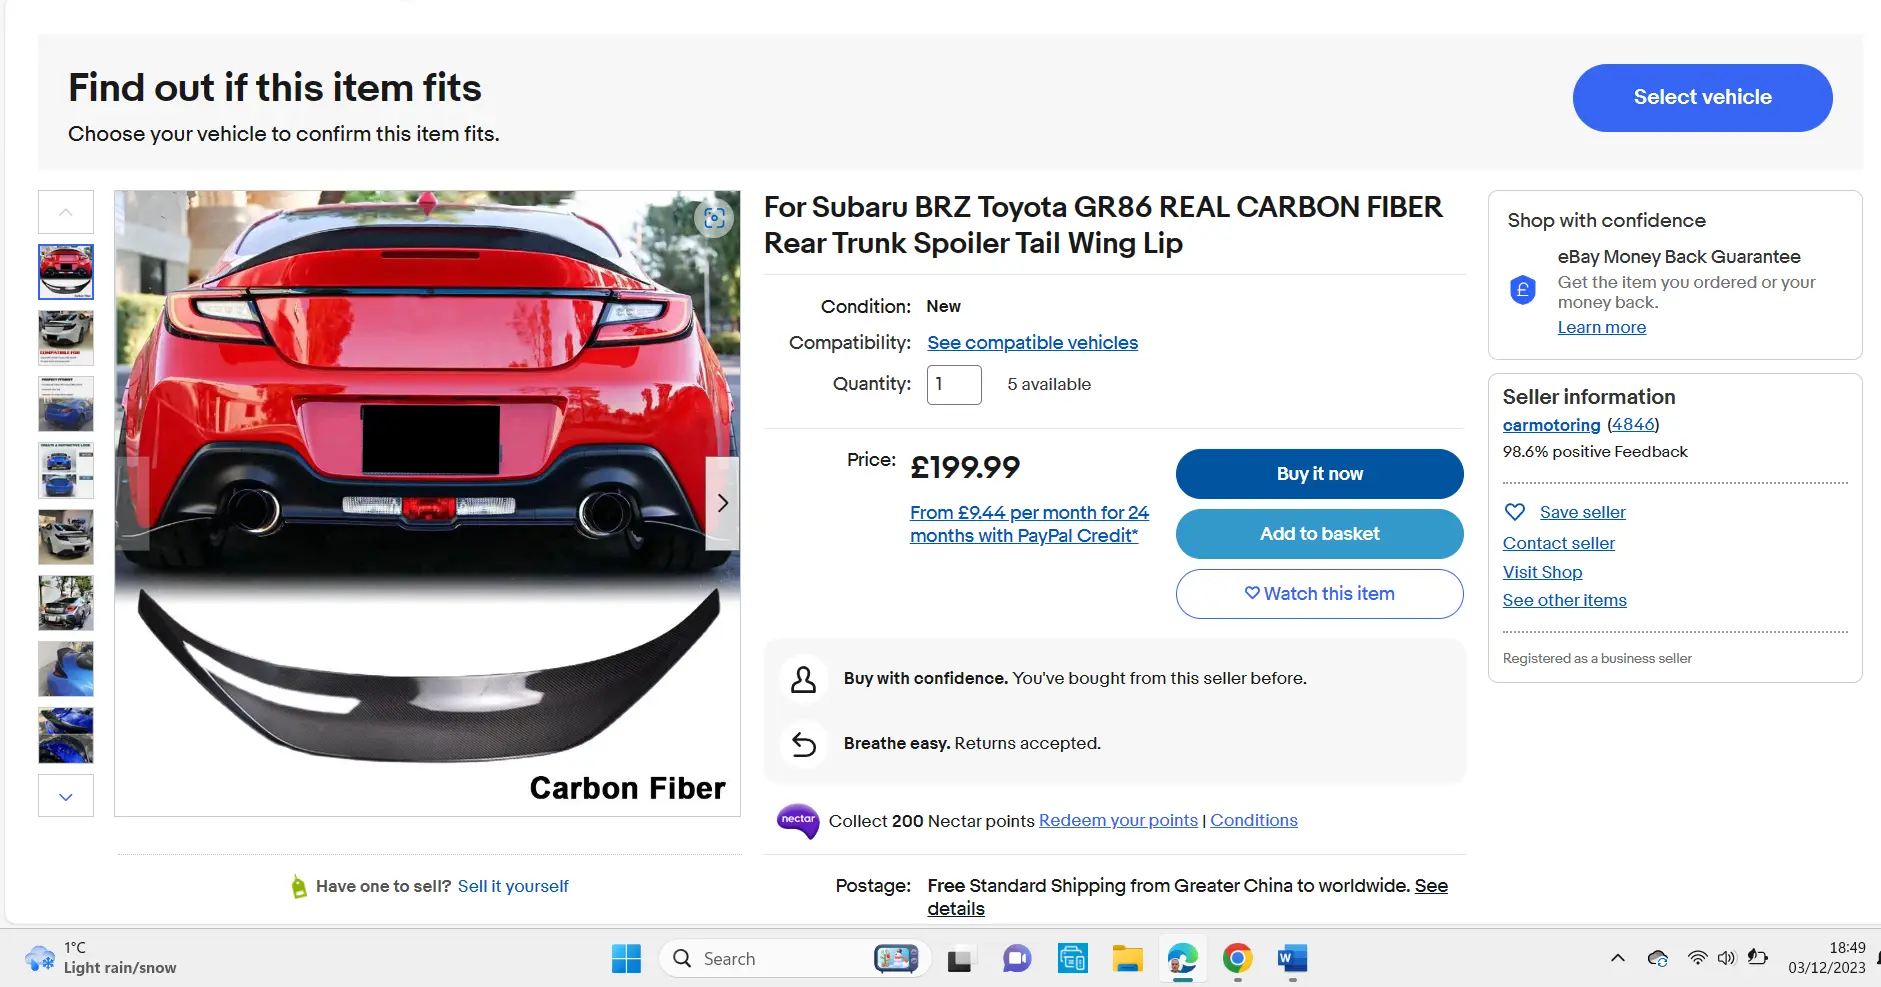Show hidden system tray icons
The height and width of the screenshot is (987, 1881).
tap(1617, 958)
